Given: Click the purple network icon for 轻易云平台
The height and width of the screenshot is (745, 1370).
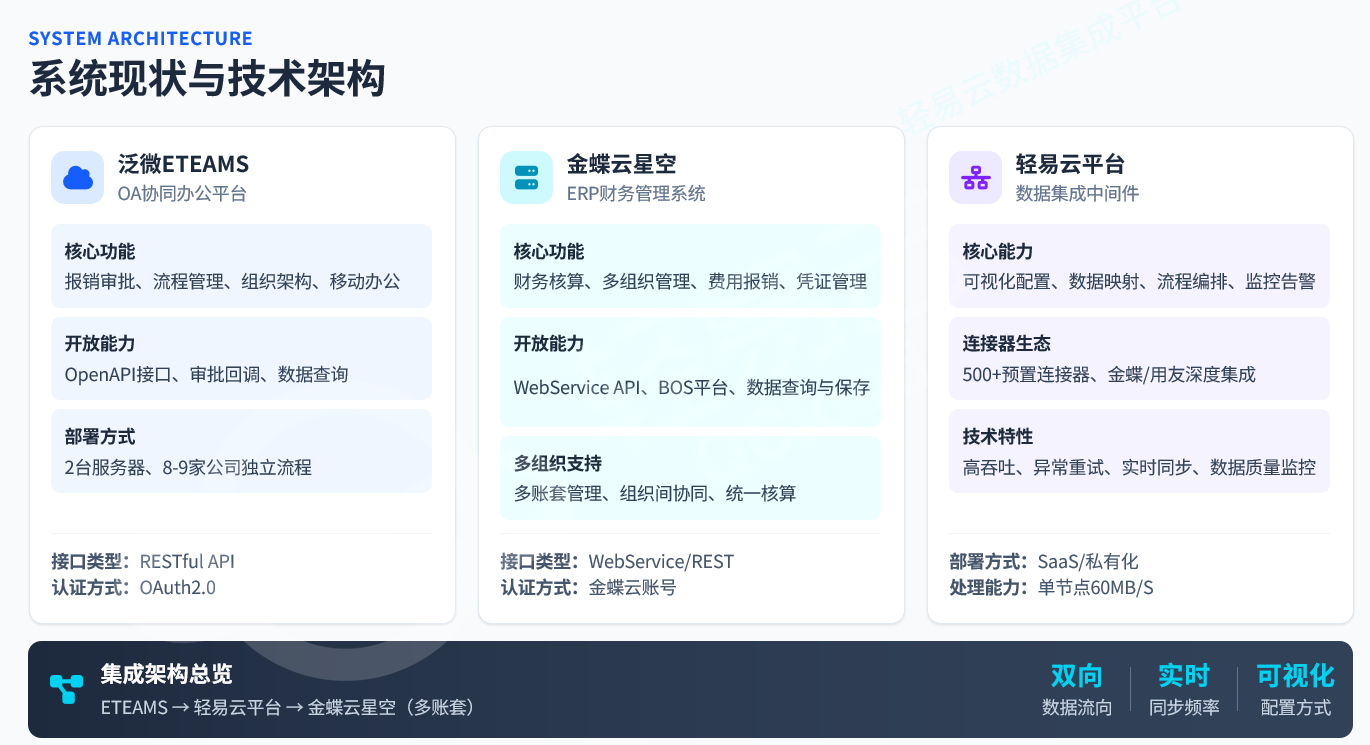Looking at the screenshot, I should (975, 178).
